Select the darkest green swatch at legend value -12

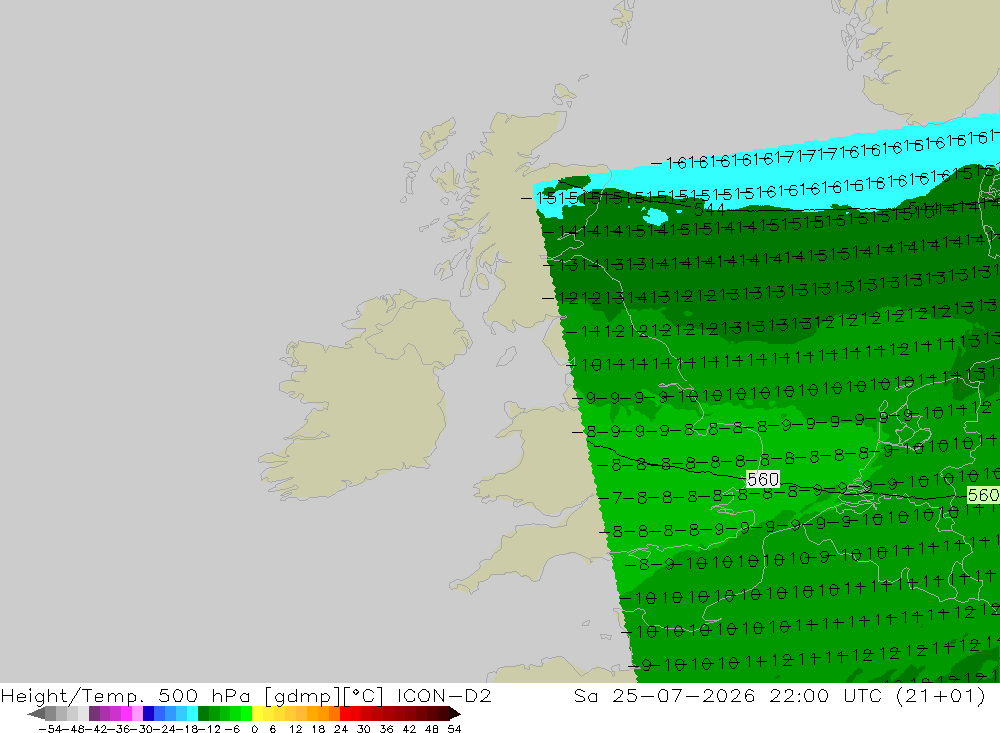203,714
